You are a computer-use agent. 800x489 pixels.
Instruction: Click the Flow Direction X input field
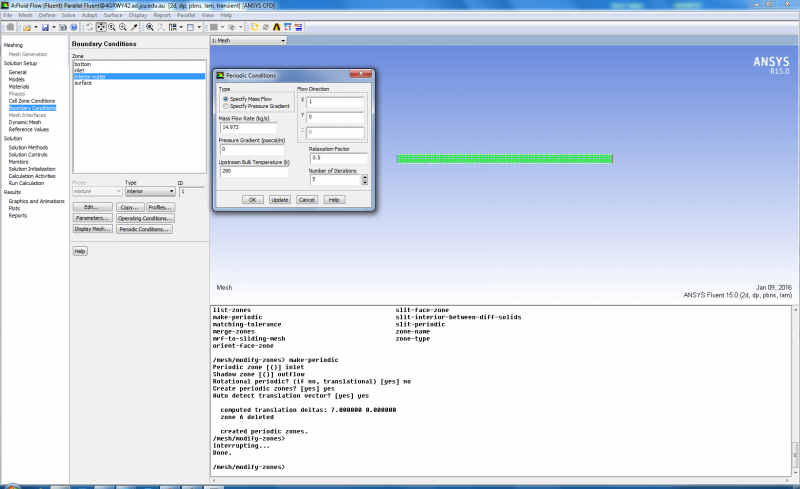click(x=335, y=102)
